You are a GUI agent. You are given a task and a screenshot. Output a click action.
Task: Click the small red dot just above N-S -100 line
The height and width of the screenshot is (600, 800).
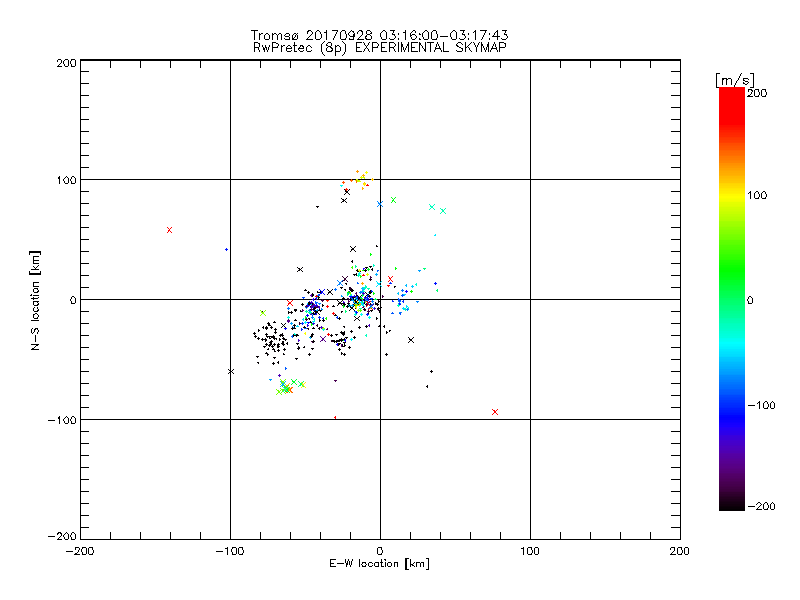[335, 417]
